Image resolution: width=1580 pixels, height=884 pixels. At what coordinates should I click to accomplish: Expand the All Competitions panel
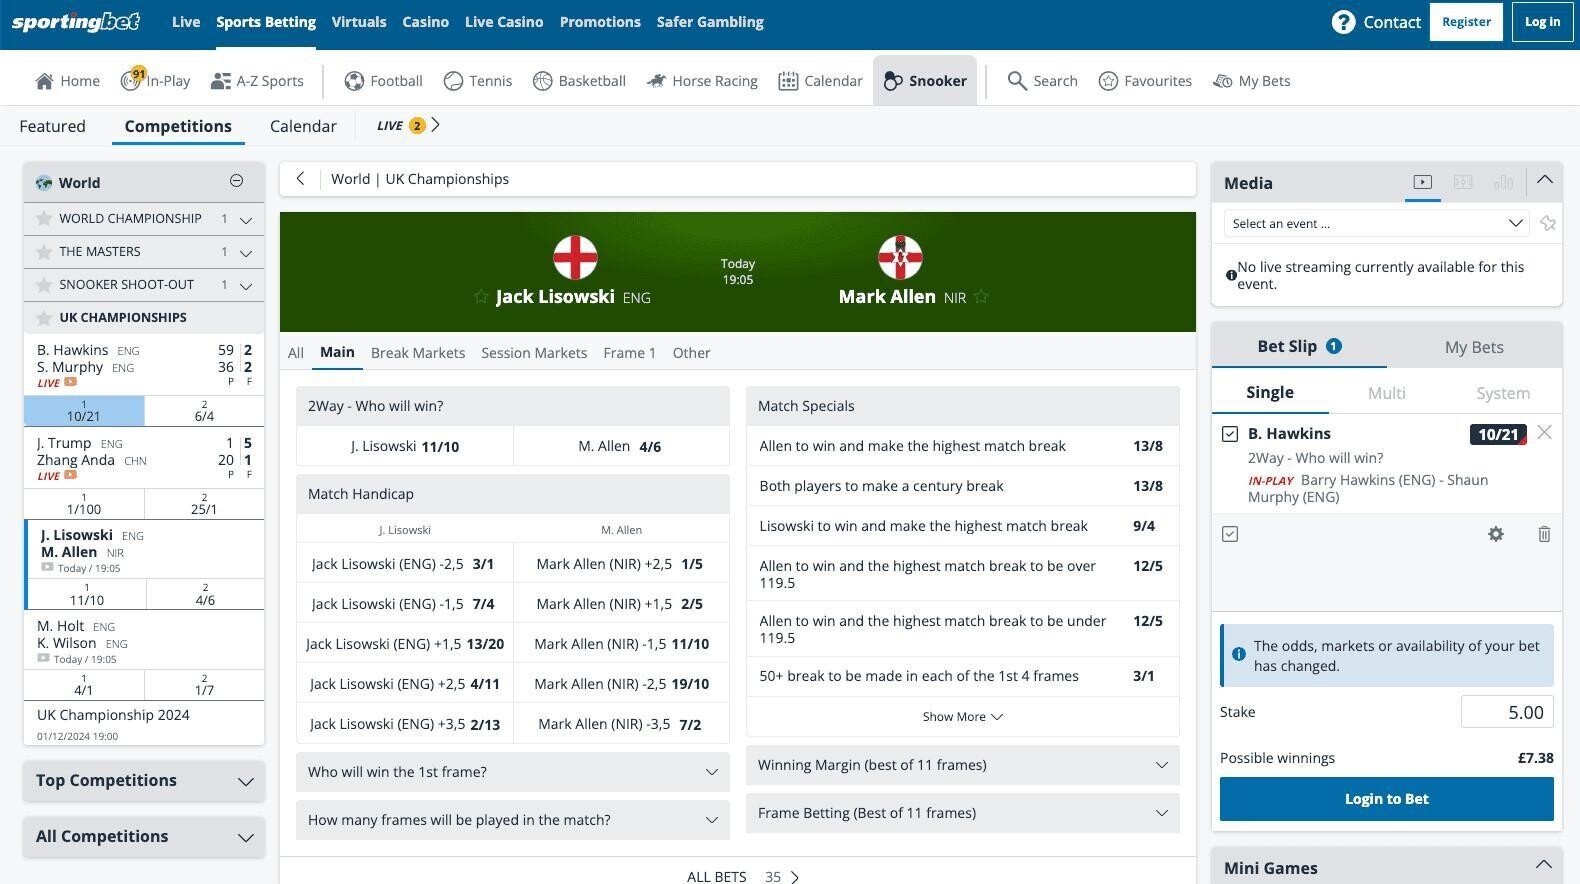point(144,837)
